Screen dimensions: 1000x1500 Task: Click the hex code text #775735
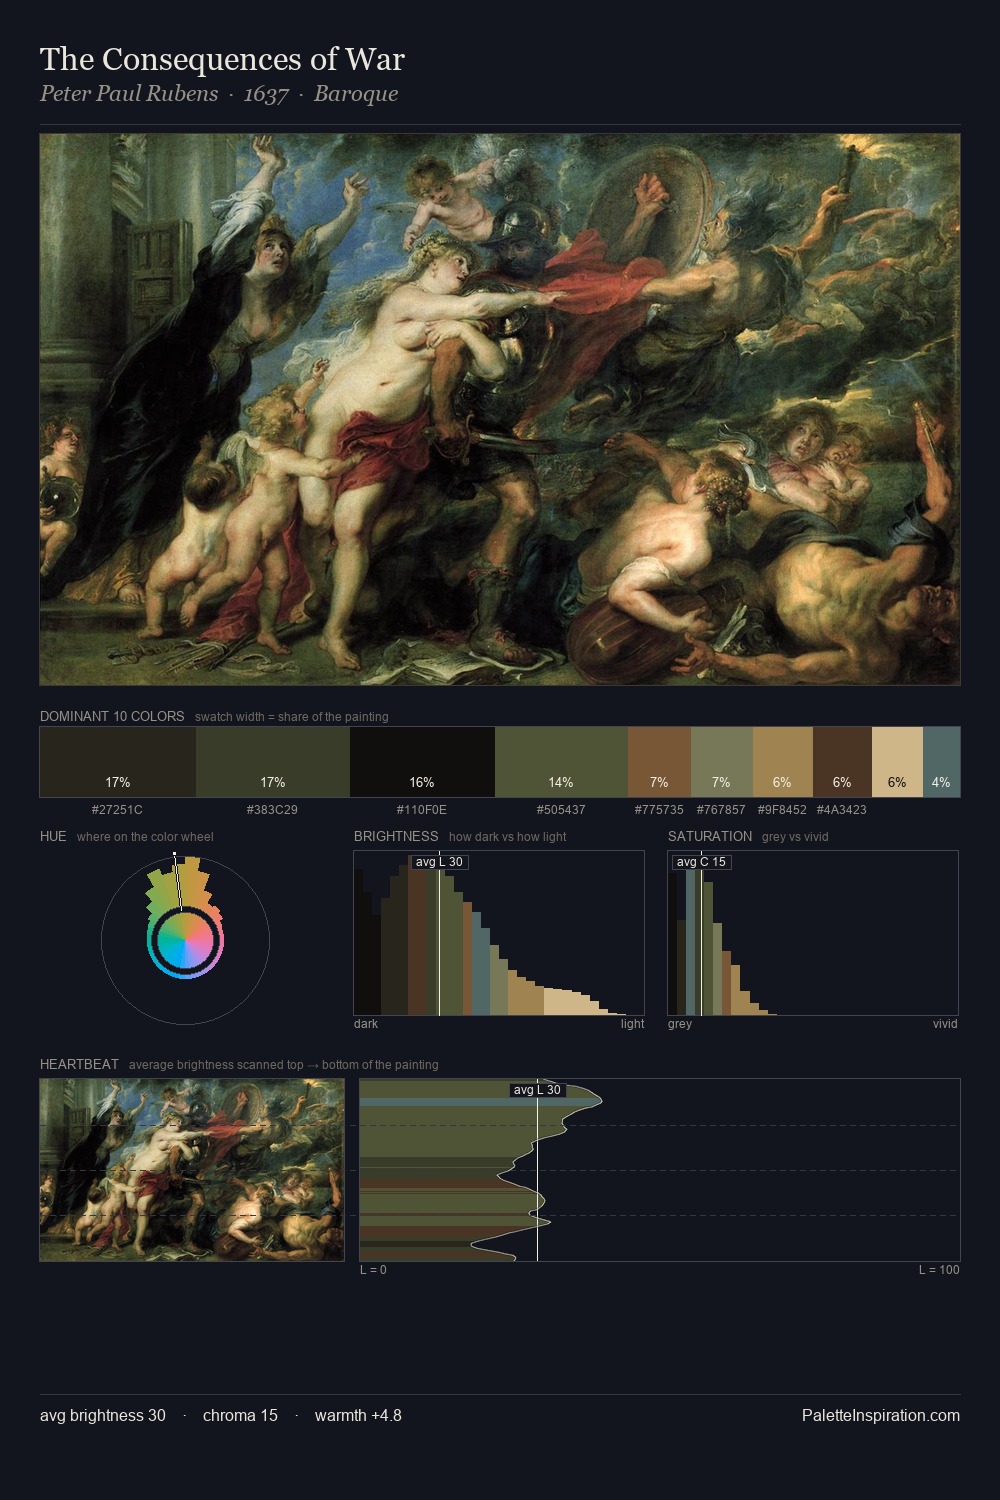(659, 810)
